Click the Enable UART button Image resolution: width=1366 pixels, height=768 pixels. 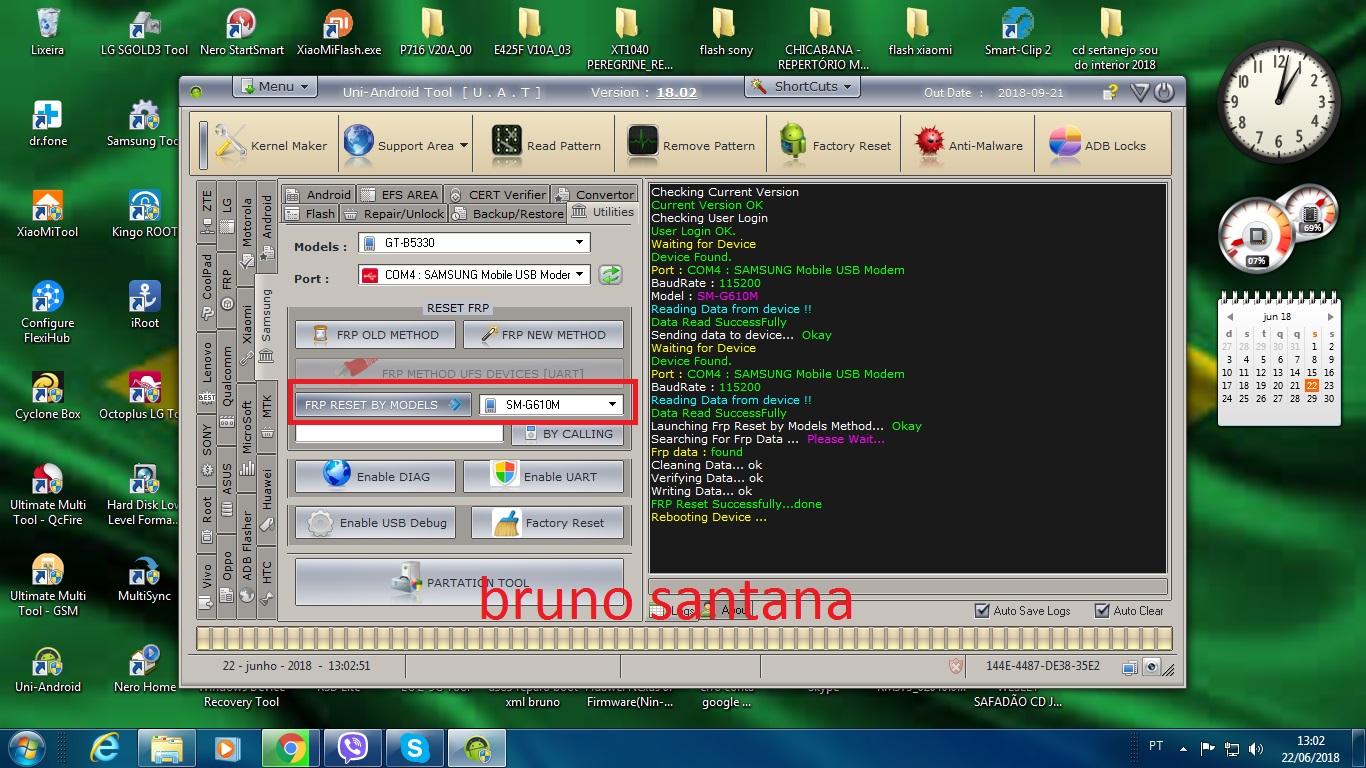(543, 476)
